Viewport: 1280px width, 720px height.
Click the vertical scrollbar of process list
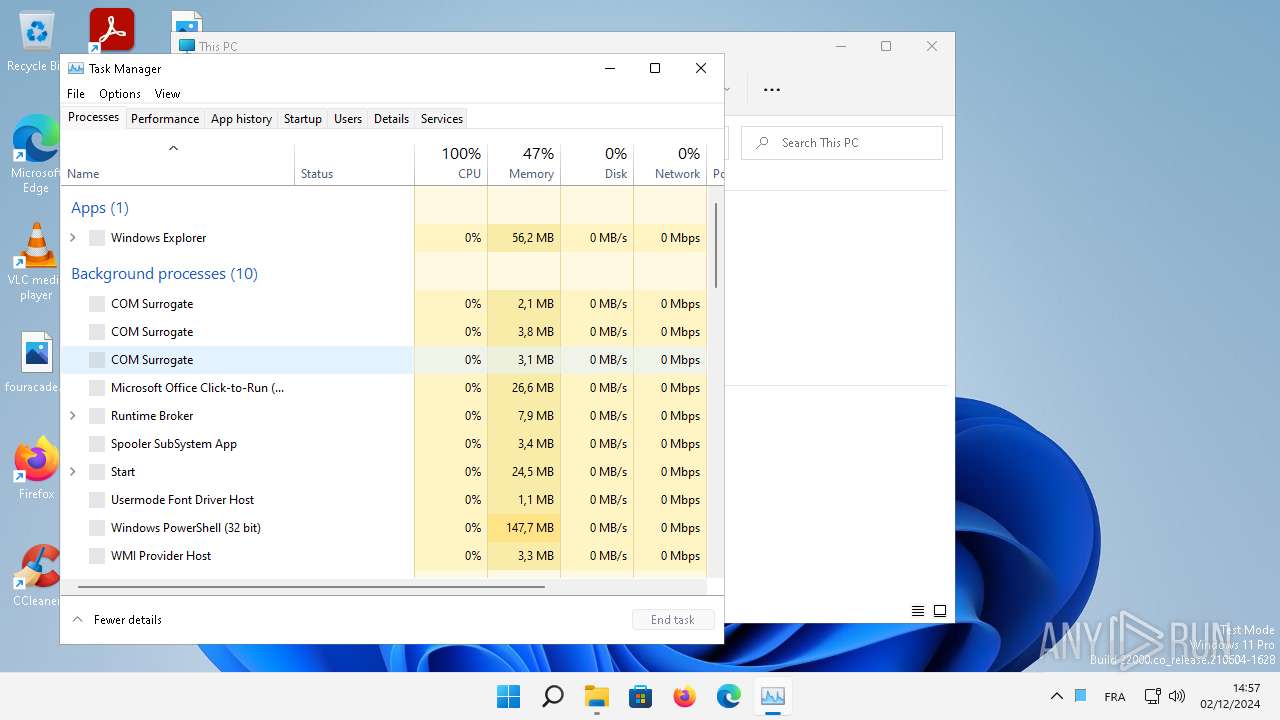click(716, 245)
